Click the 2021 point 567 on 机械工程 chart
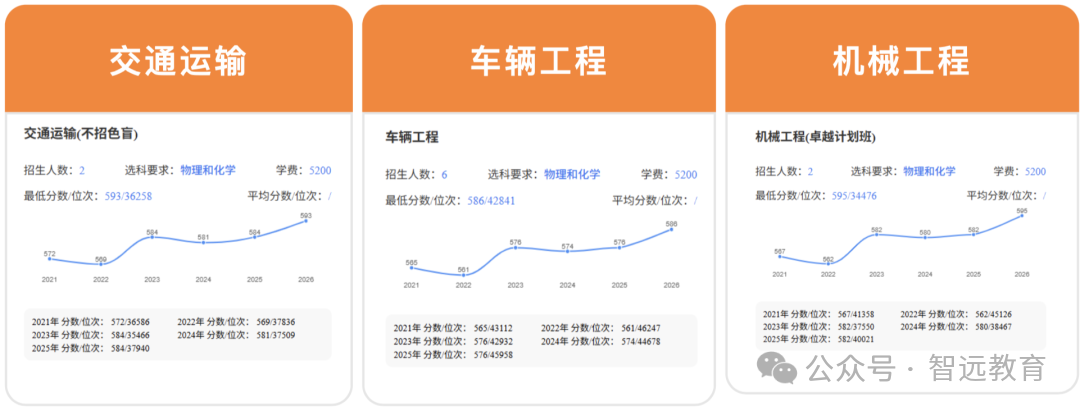The width and height of the screenshot is (1080, 411). pyautogui.click(x=780, y=257)
